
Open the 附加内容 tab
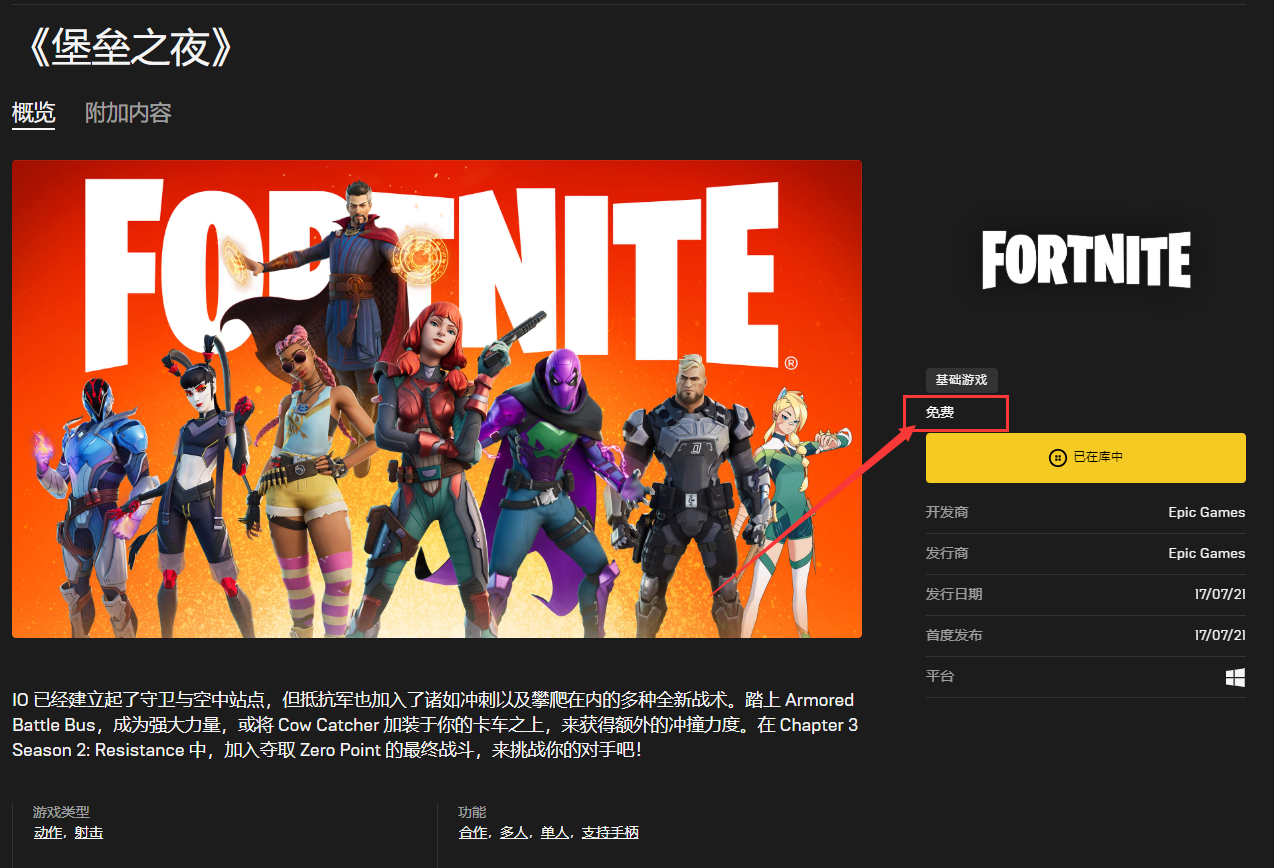pos(128,113)
